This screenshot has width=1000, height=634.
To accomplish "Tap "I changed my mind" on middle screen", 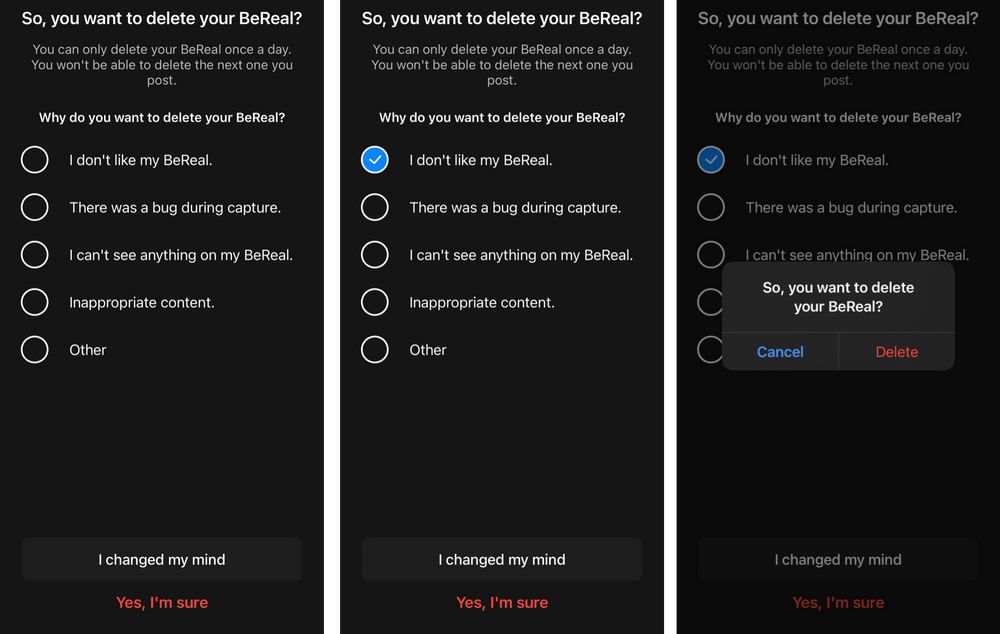I will click(502, 559).
